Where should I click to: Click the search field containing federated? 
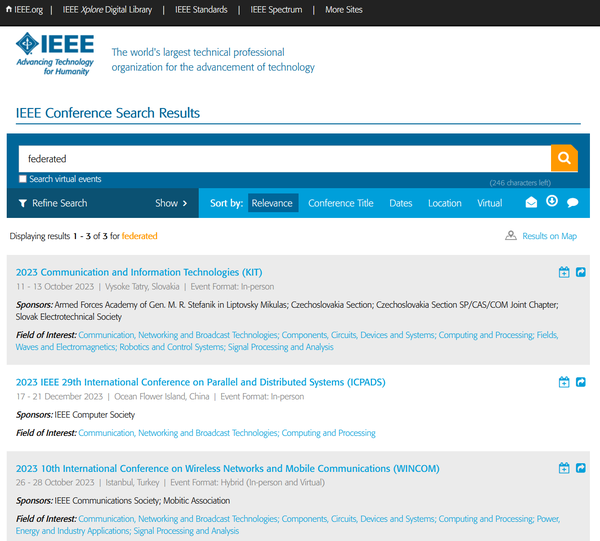285,158
